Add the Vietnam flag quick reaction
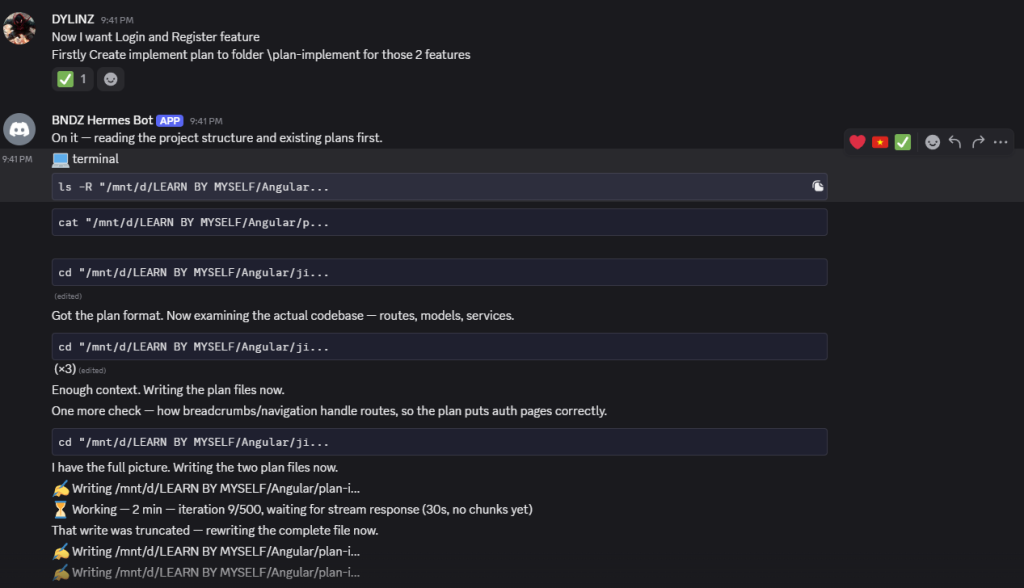Viewport: 1024px width, 588px height. (880, 142)
